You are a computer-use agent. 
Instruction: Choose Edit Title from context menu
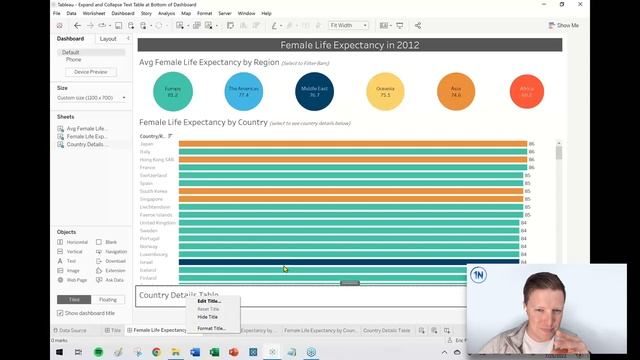[x=209, y=301]
